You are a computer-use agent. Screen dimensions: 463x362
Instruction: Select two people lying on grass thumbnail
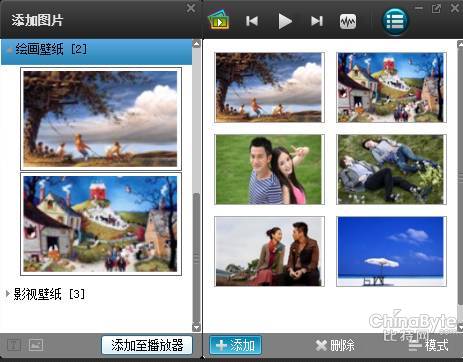(x=391, y=169)
